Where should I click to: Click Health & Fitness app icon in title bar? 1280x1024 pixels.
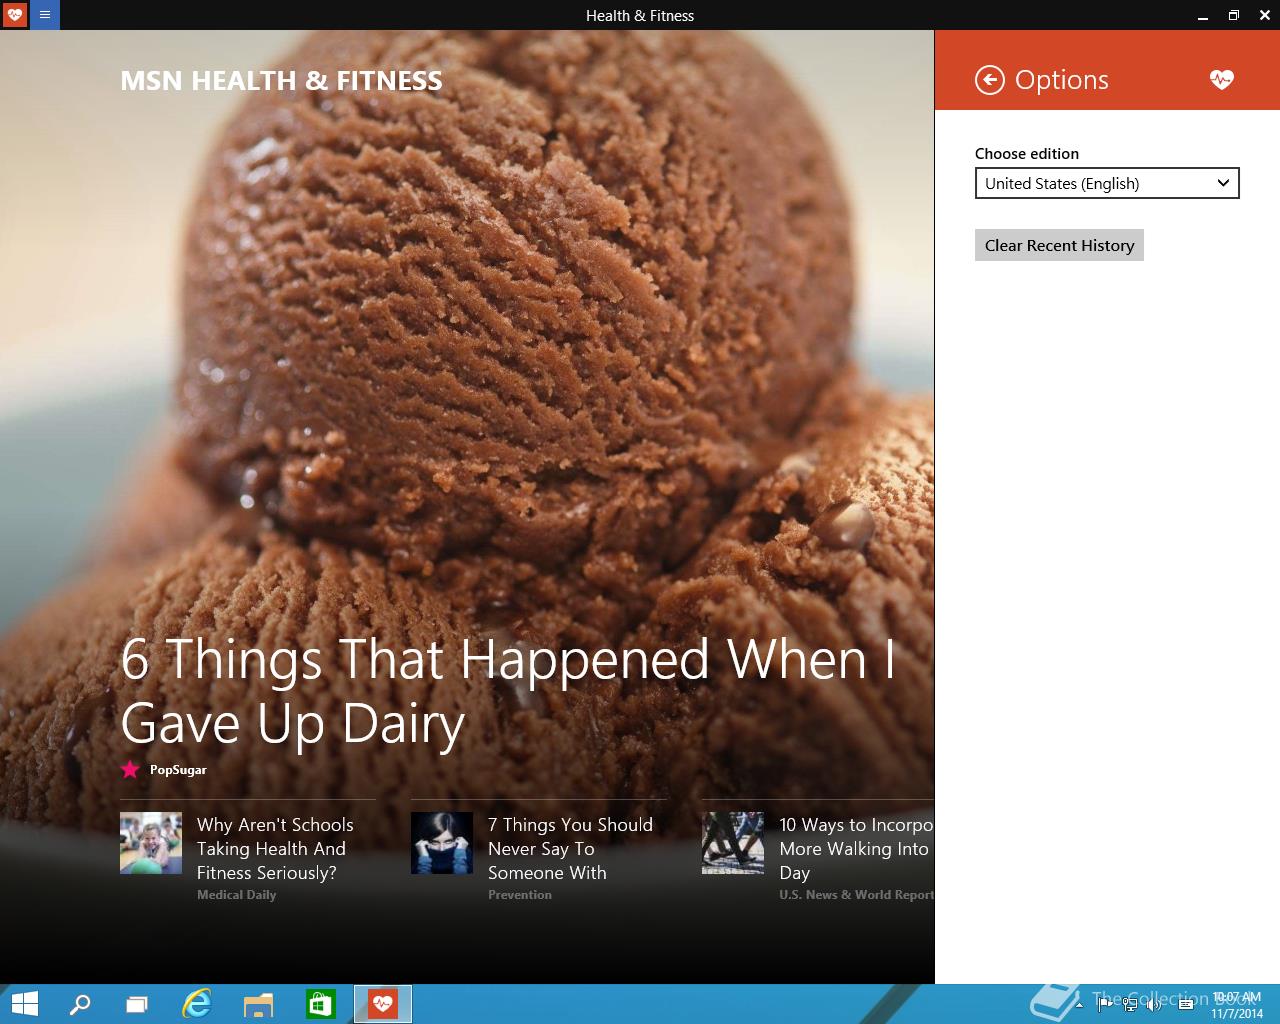pyautogui.click(x=15, y=15)
